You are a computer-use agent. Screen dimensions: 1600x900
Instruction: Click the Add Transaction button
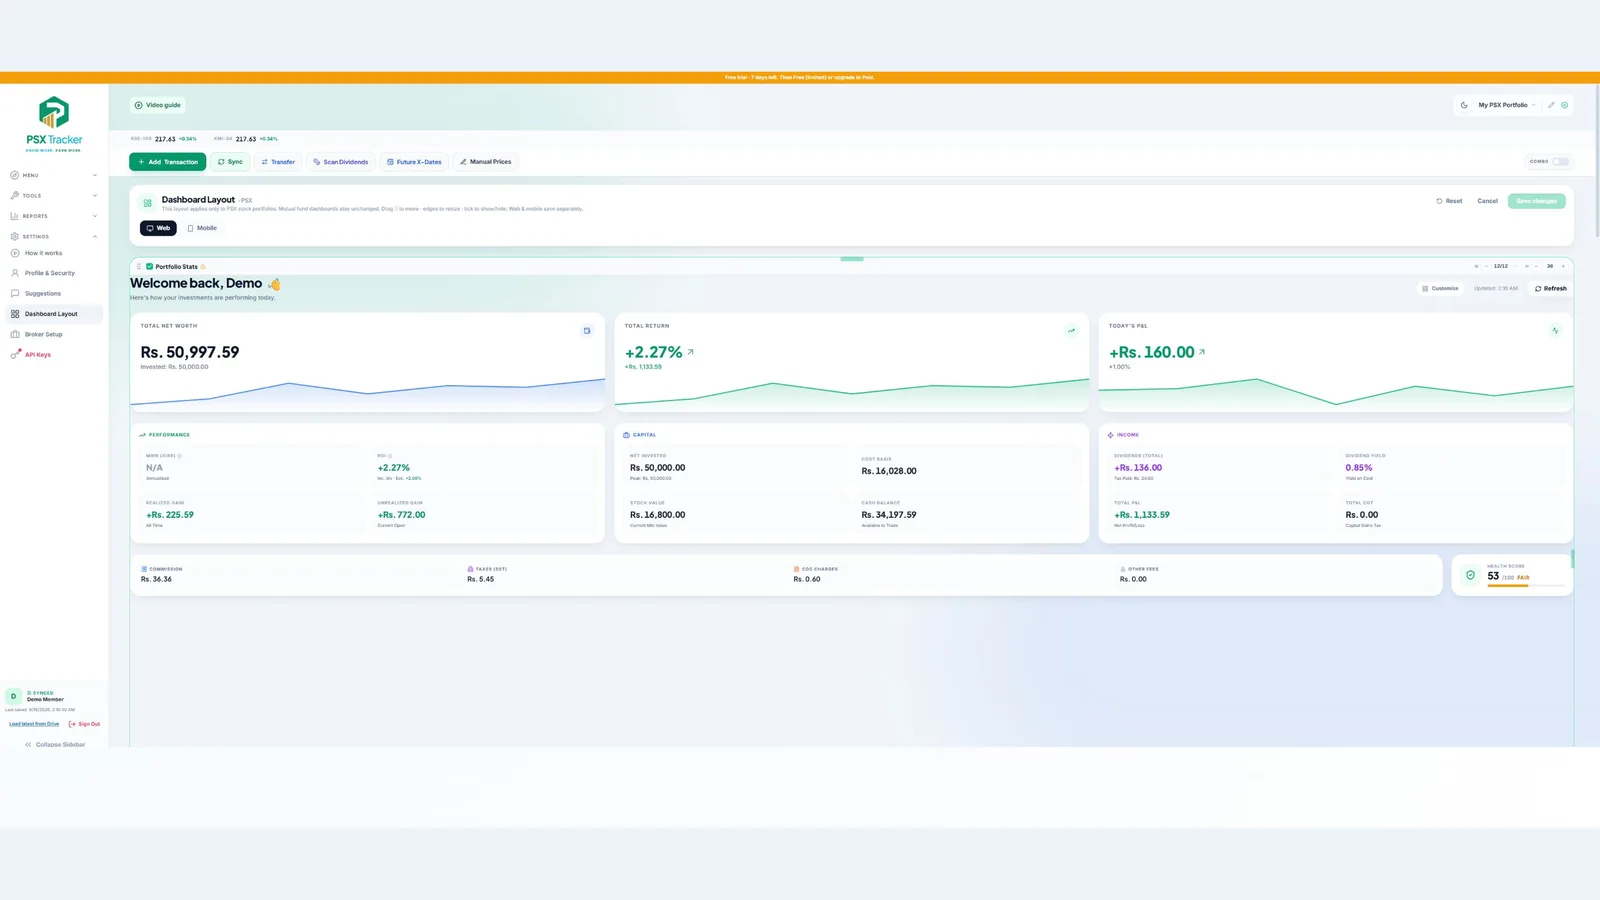(x=167, y=162)
